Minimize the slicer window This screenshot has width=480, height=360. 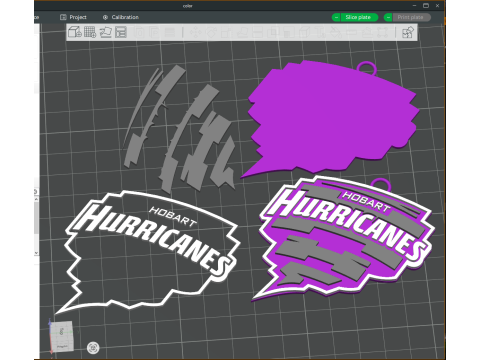coord(414,6)
